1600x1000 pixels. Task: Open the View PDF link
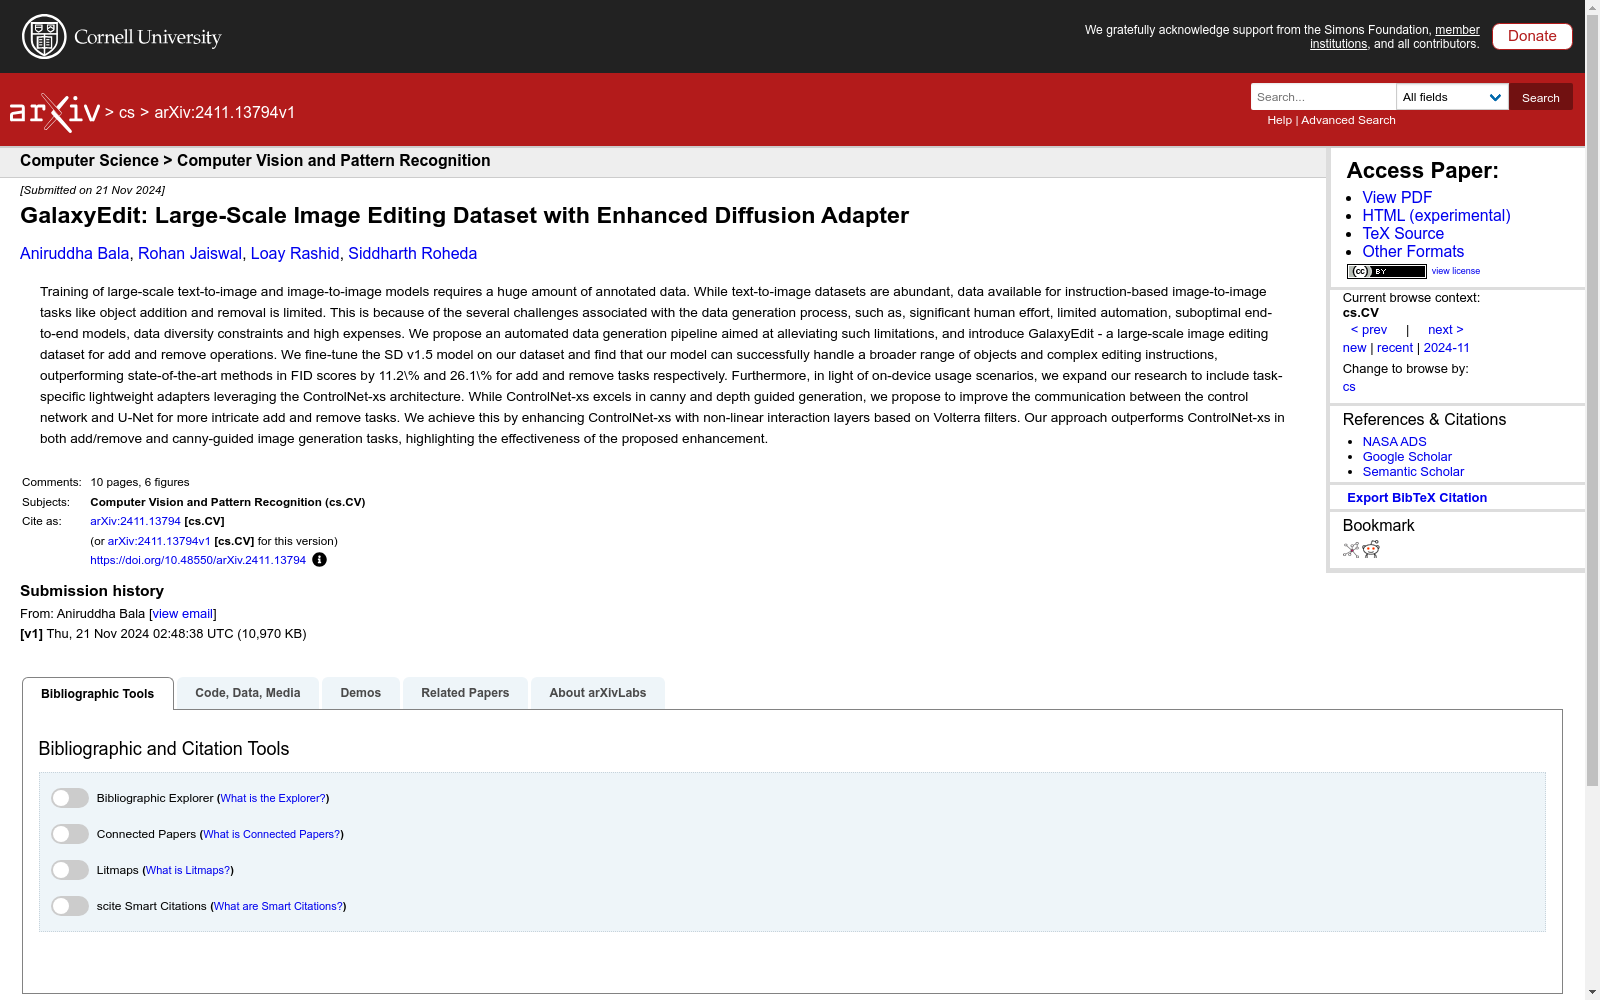(1397, 198)
